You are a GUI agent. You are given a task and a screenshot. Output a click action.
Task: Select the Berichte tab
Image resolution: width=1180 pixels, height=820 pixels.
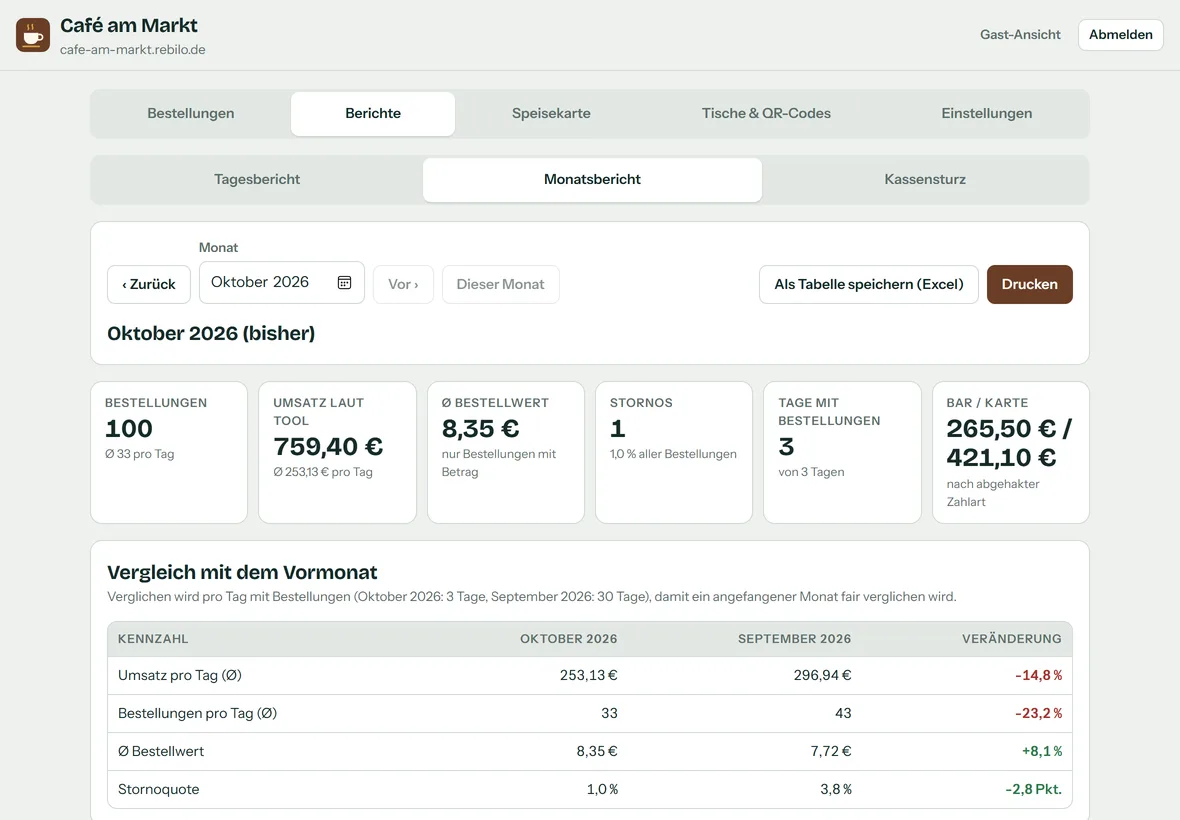373,114
